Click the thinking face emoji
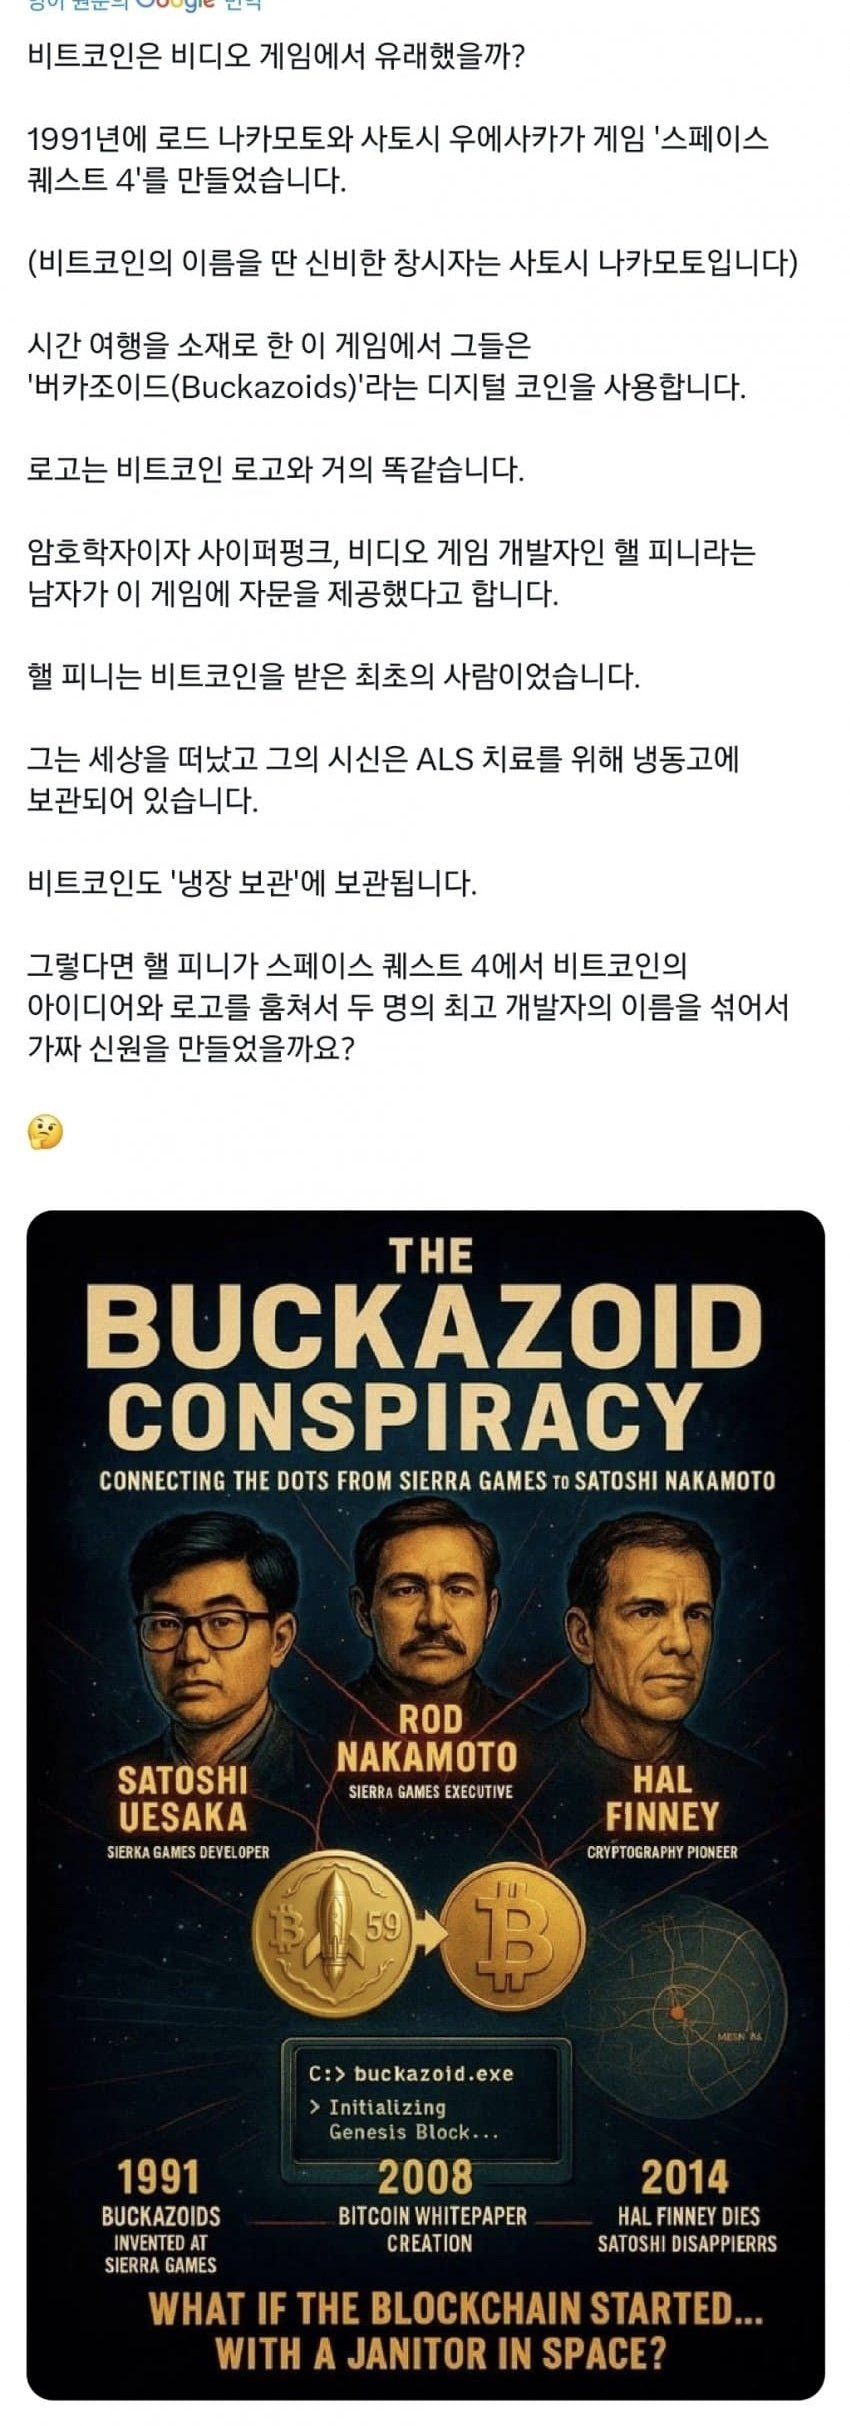This screenshot has width=850, height=2426. tap(45, 1132)
